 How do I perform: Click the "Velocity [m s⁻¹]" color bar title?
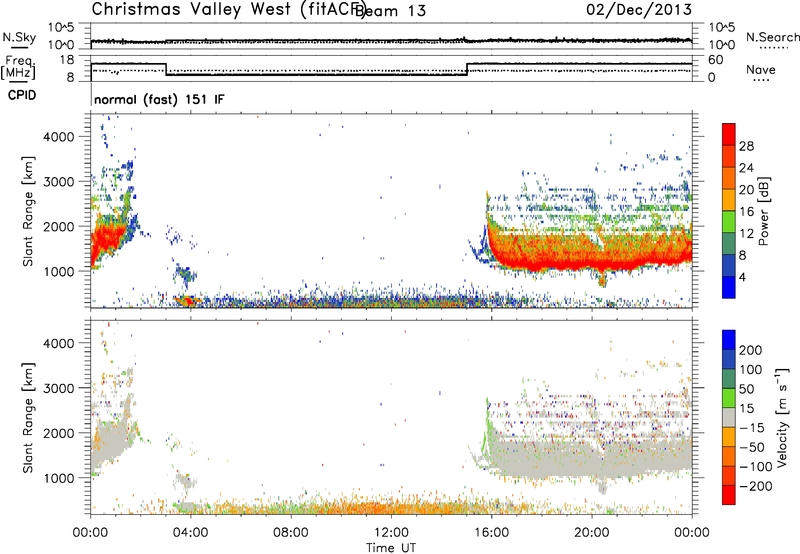(782, 417)
